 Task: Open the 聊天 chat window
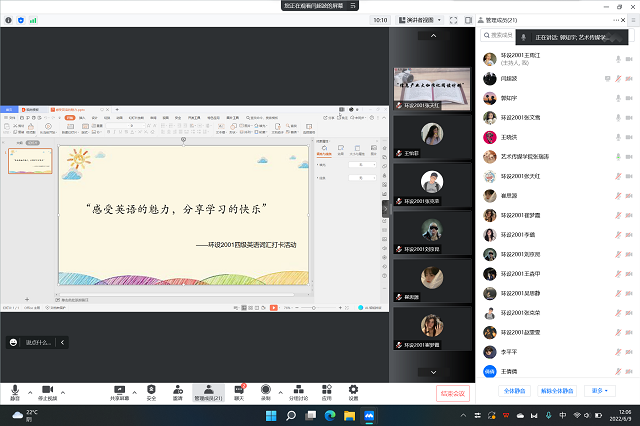[x=239, y=393]
